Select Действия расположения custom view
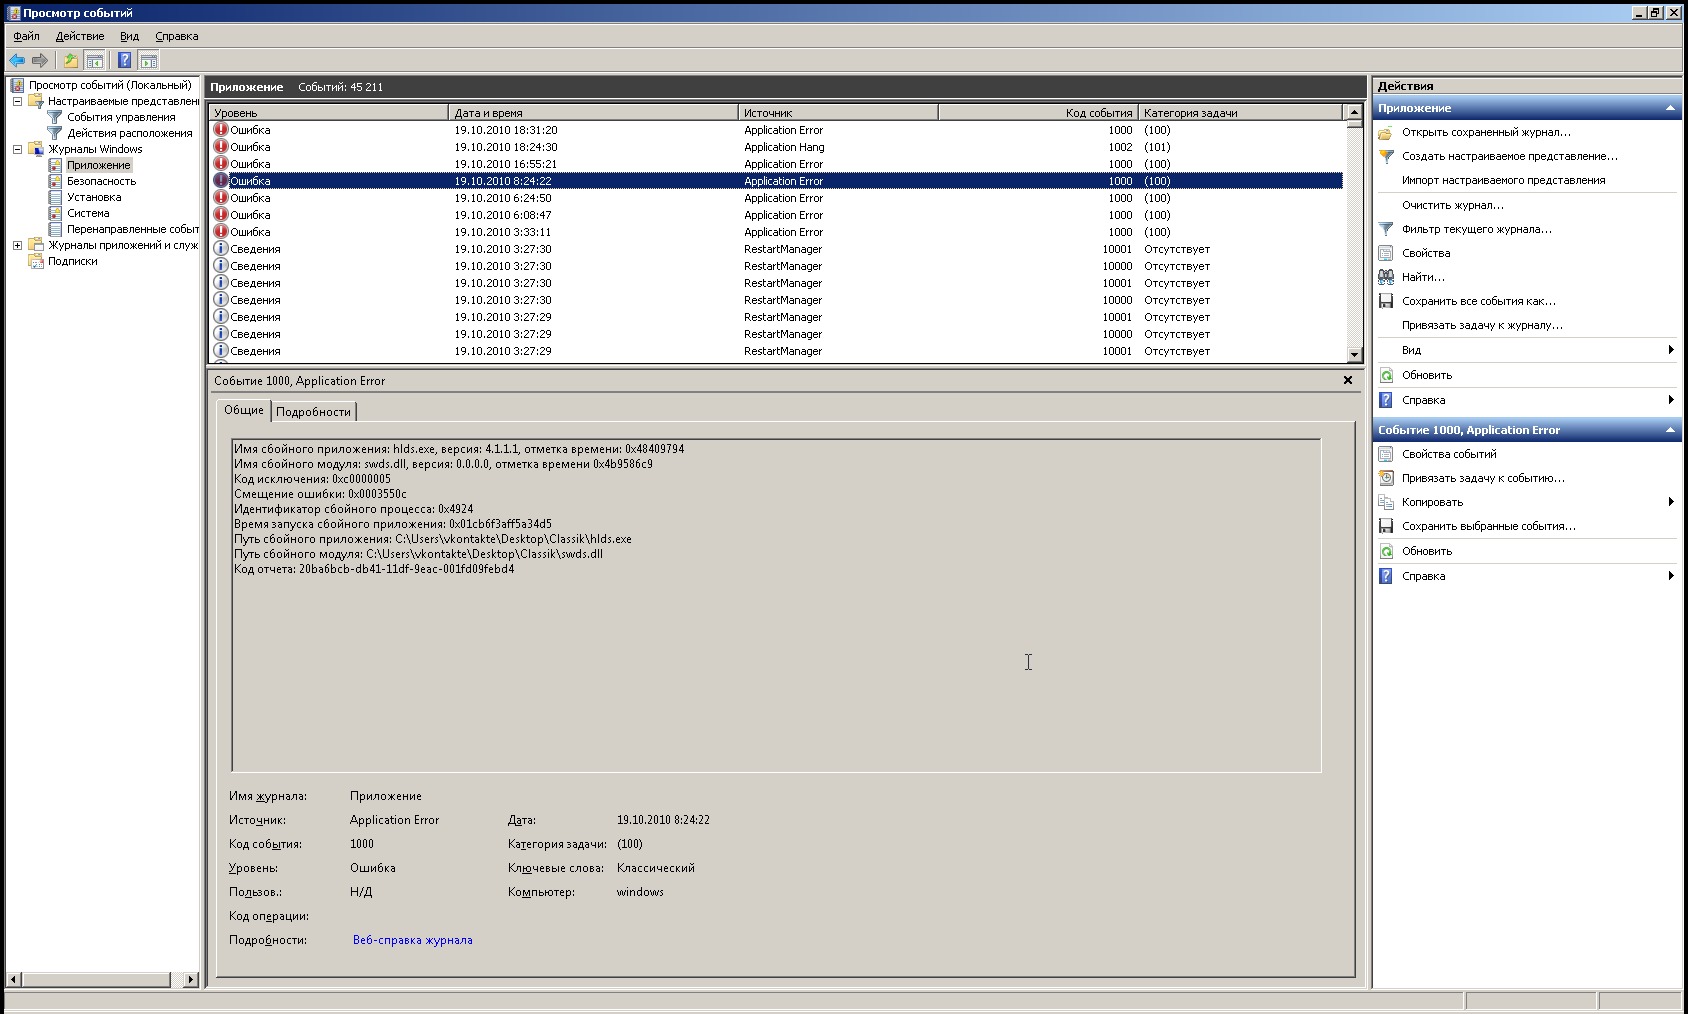 (130, 133)
